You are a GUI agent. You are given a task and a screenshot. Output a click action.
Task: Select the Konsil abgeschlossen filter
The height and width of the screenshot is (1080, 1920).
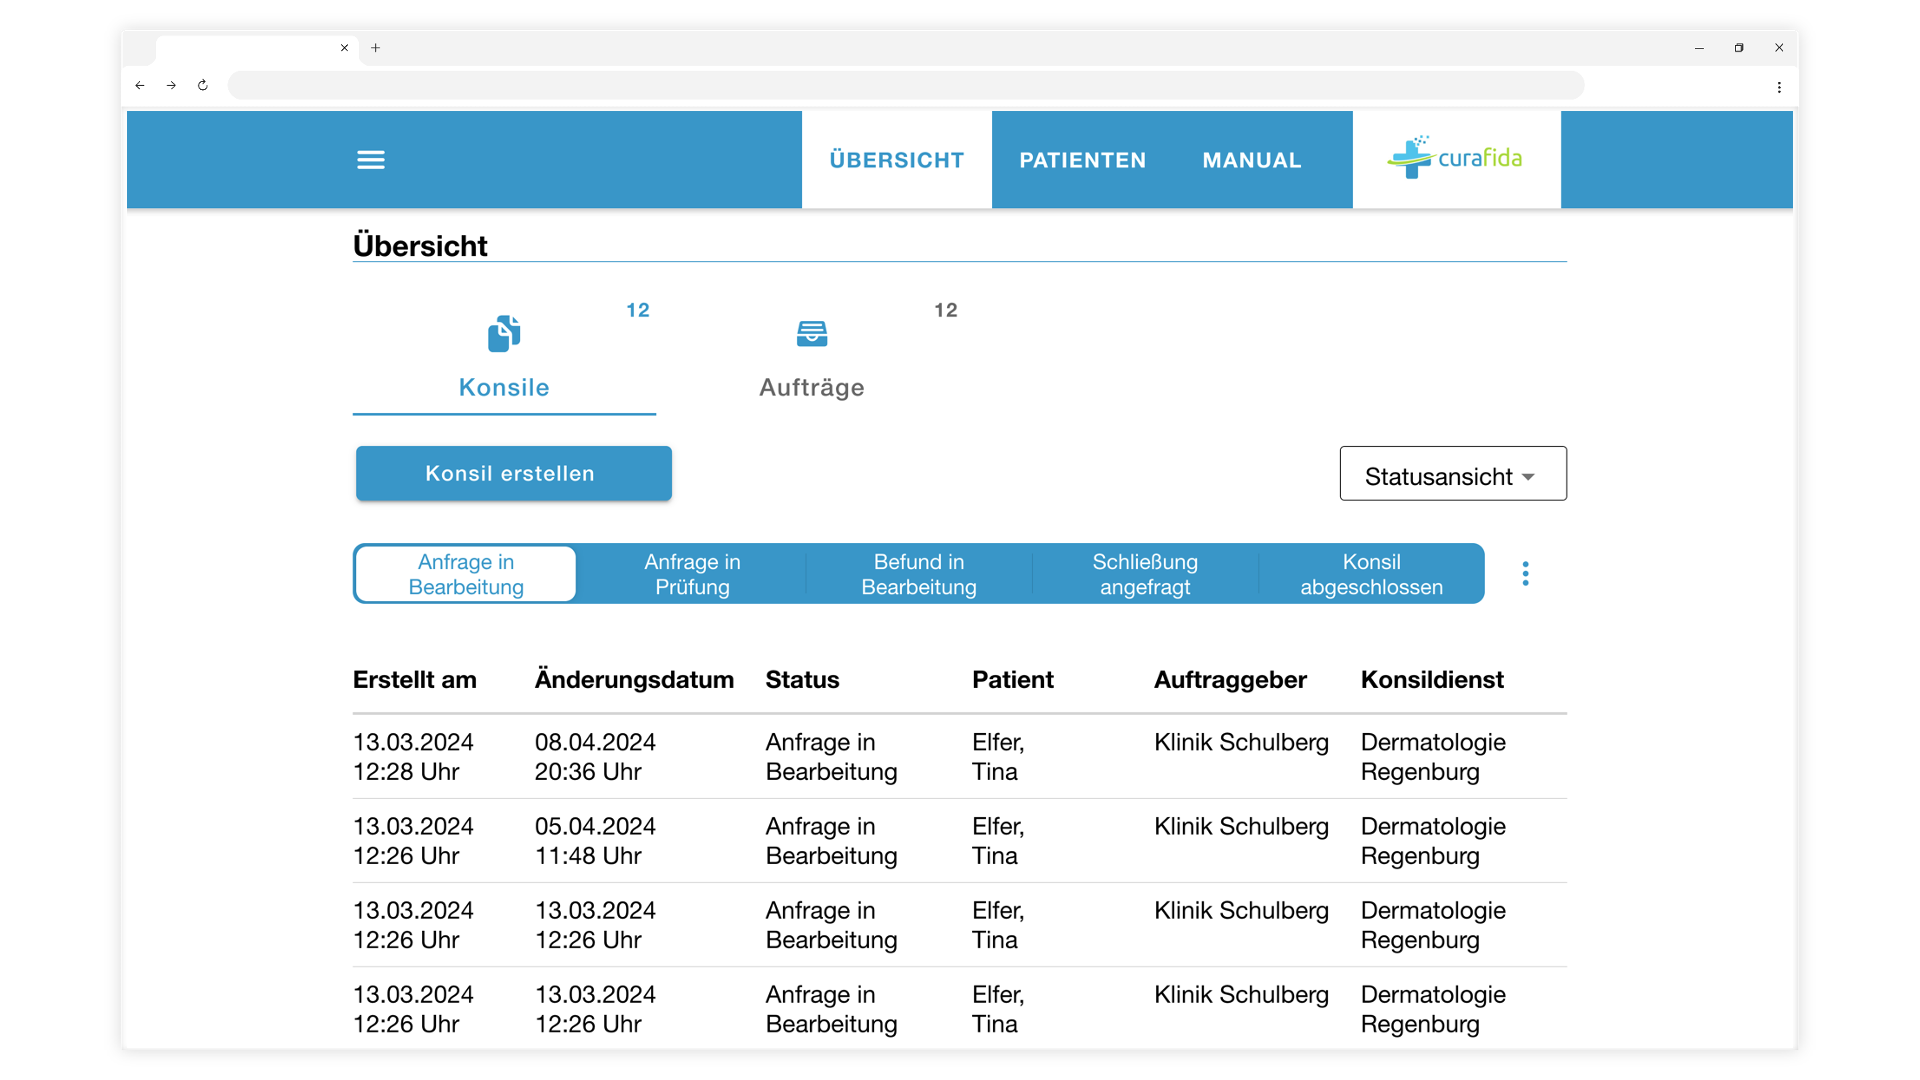(1371, 574)
